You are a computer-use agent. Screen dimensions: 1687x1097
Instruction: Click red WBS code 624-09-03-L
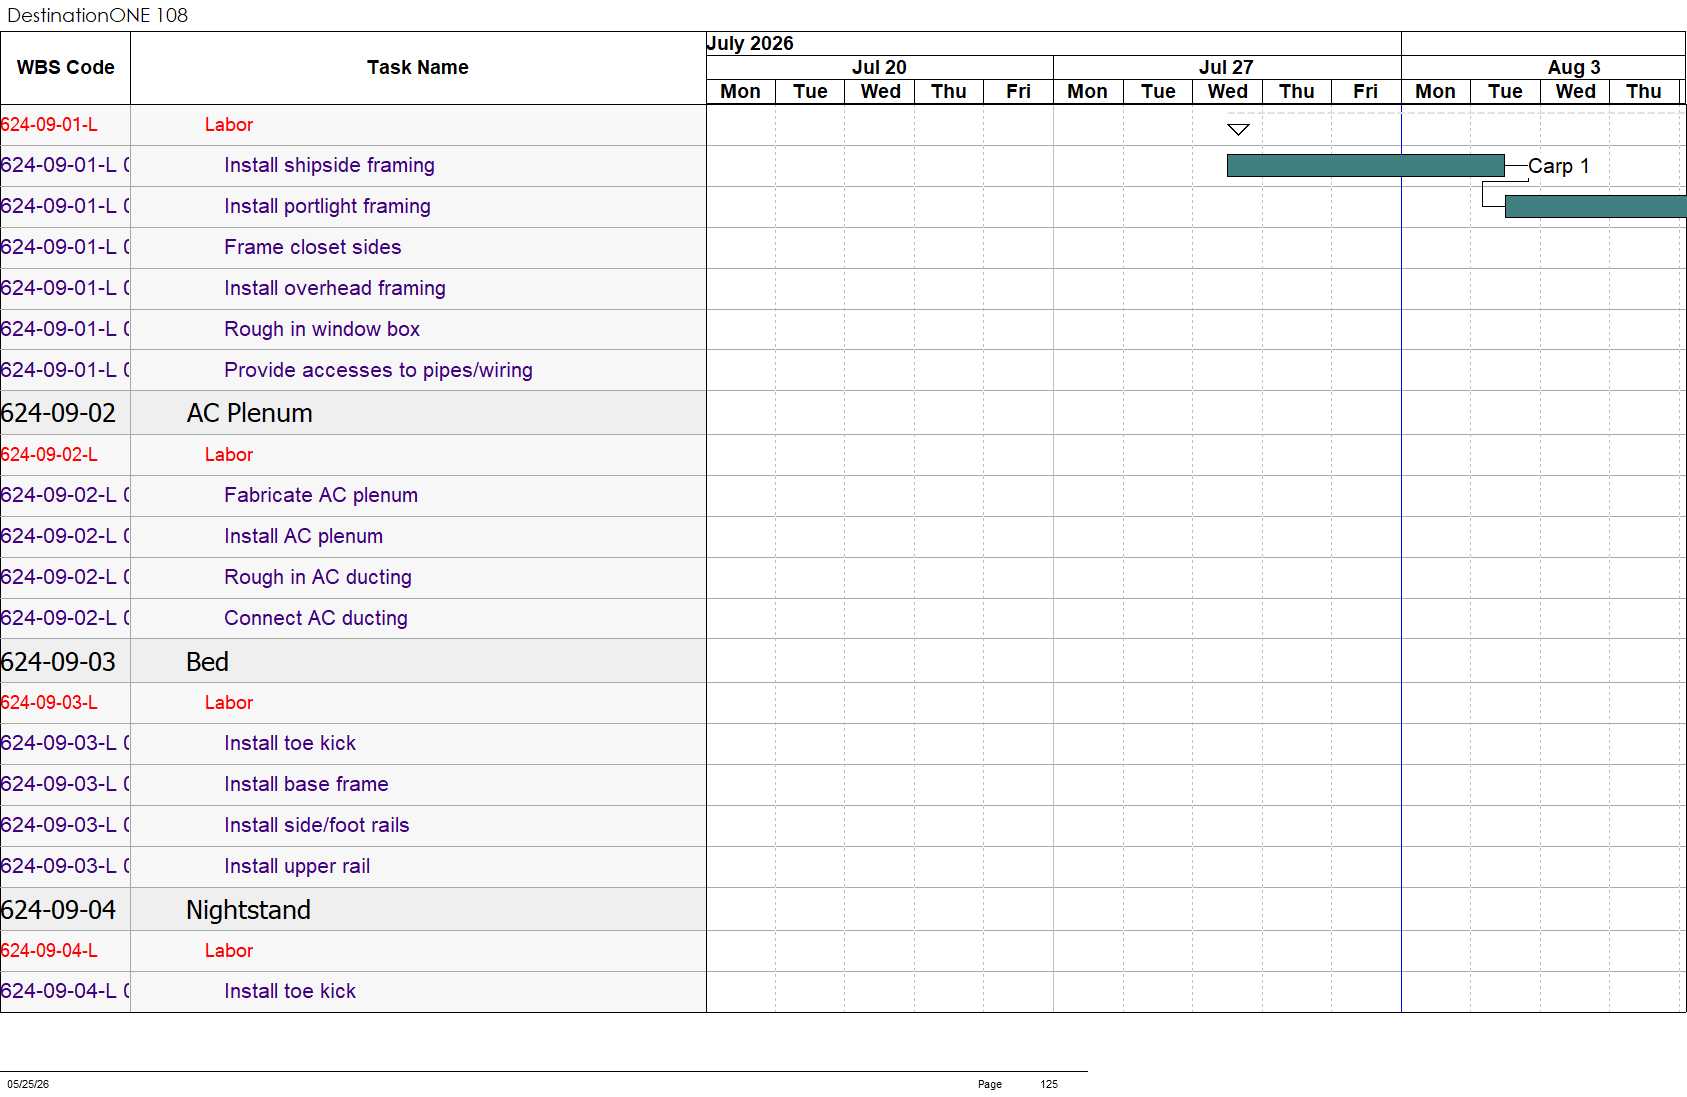49,703
